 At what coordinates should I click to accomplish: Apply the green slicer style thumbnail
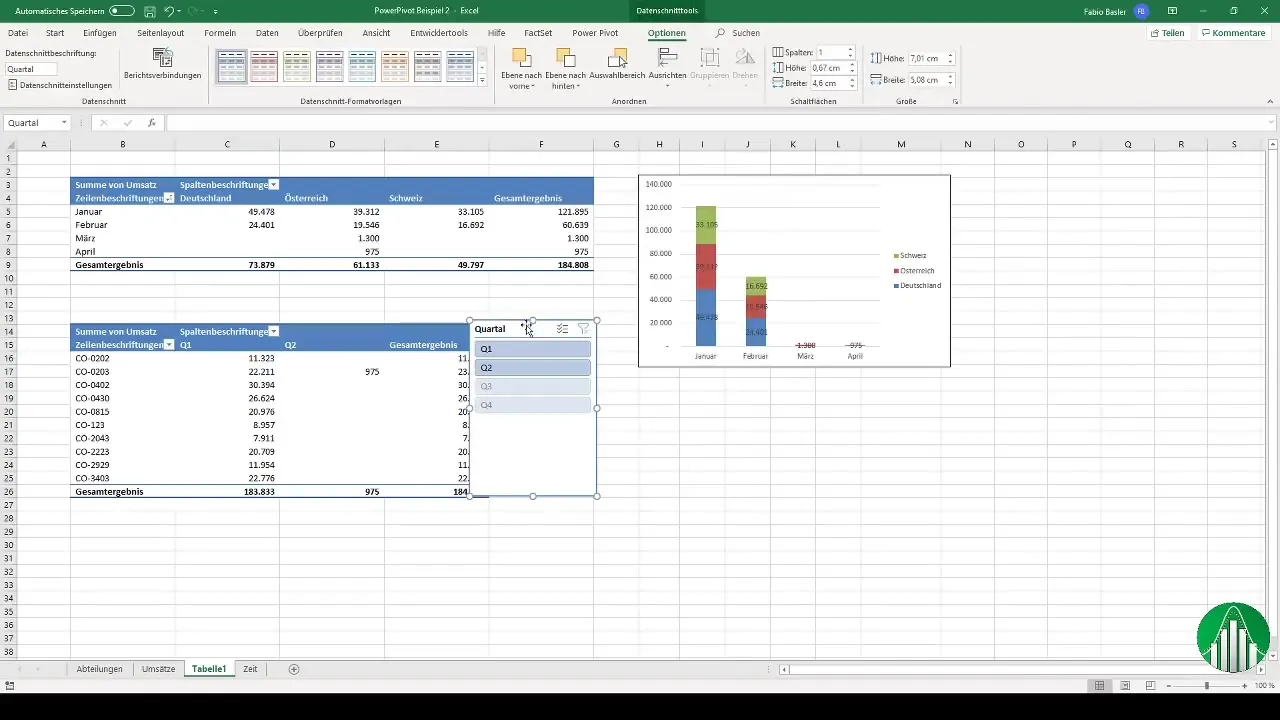click(297, 66)
